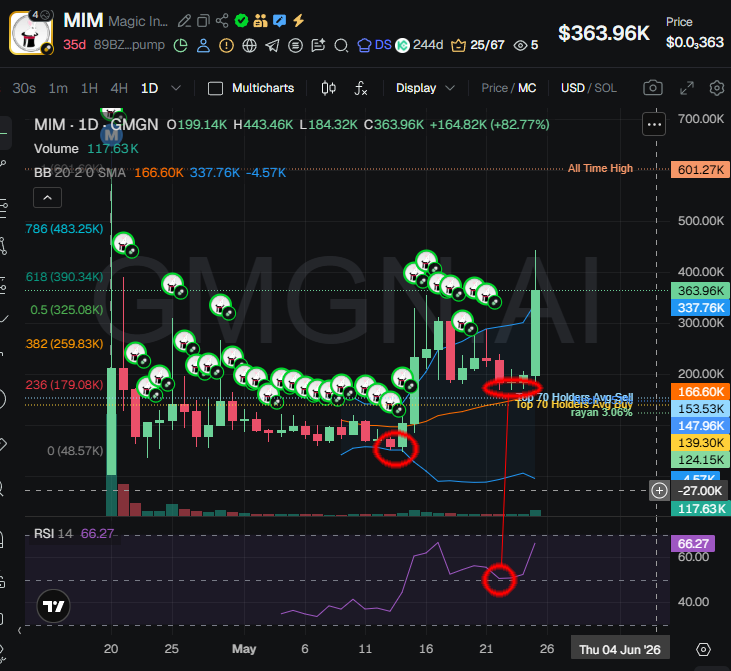The height and width of the screenshot is (671, 731).
Task: Click the bottom-right go-to-realtime target icon
Action: (x=703, y=649)
